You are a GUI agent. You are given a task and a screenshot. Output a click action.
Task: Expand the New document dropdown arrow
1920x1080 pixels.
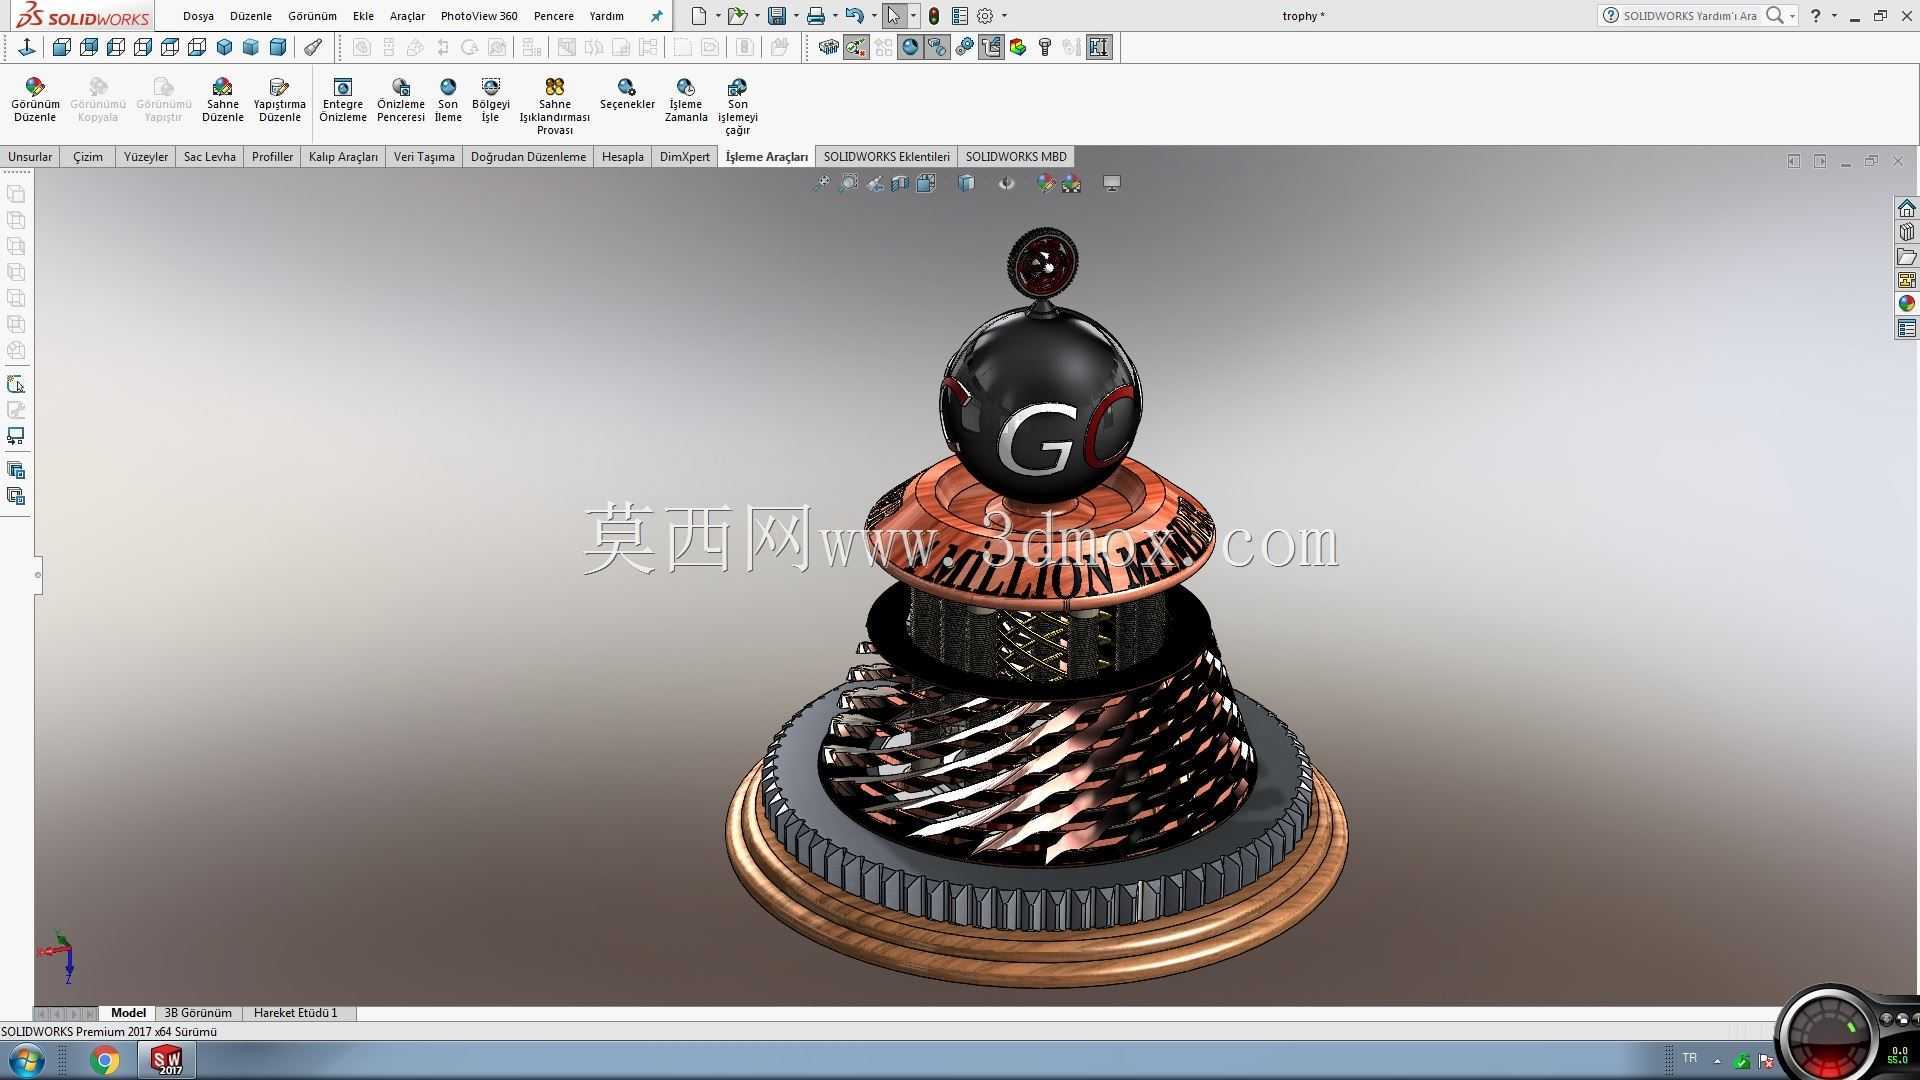tap(718, 16)
